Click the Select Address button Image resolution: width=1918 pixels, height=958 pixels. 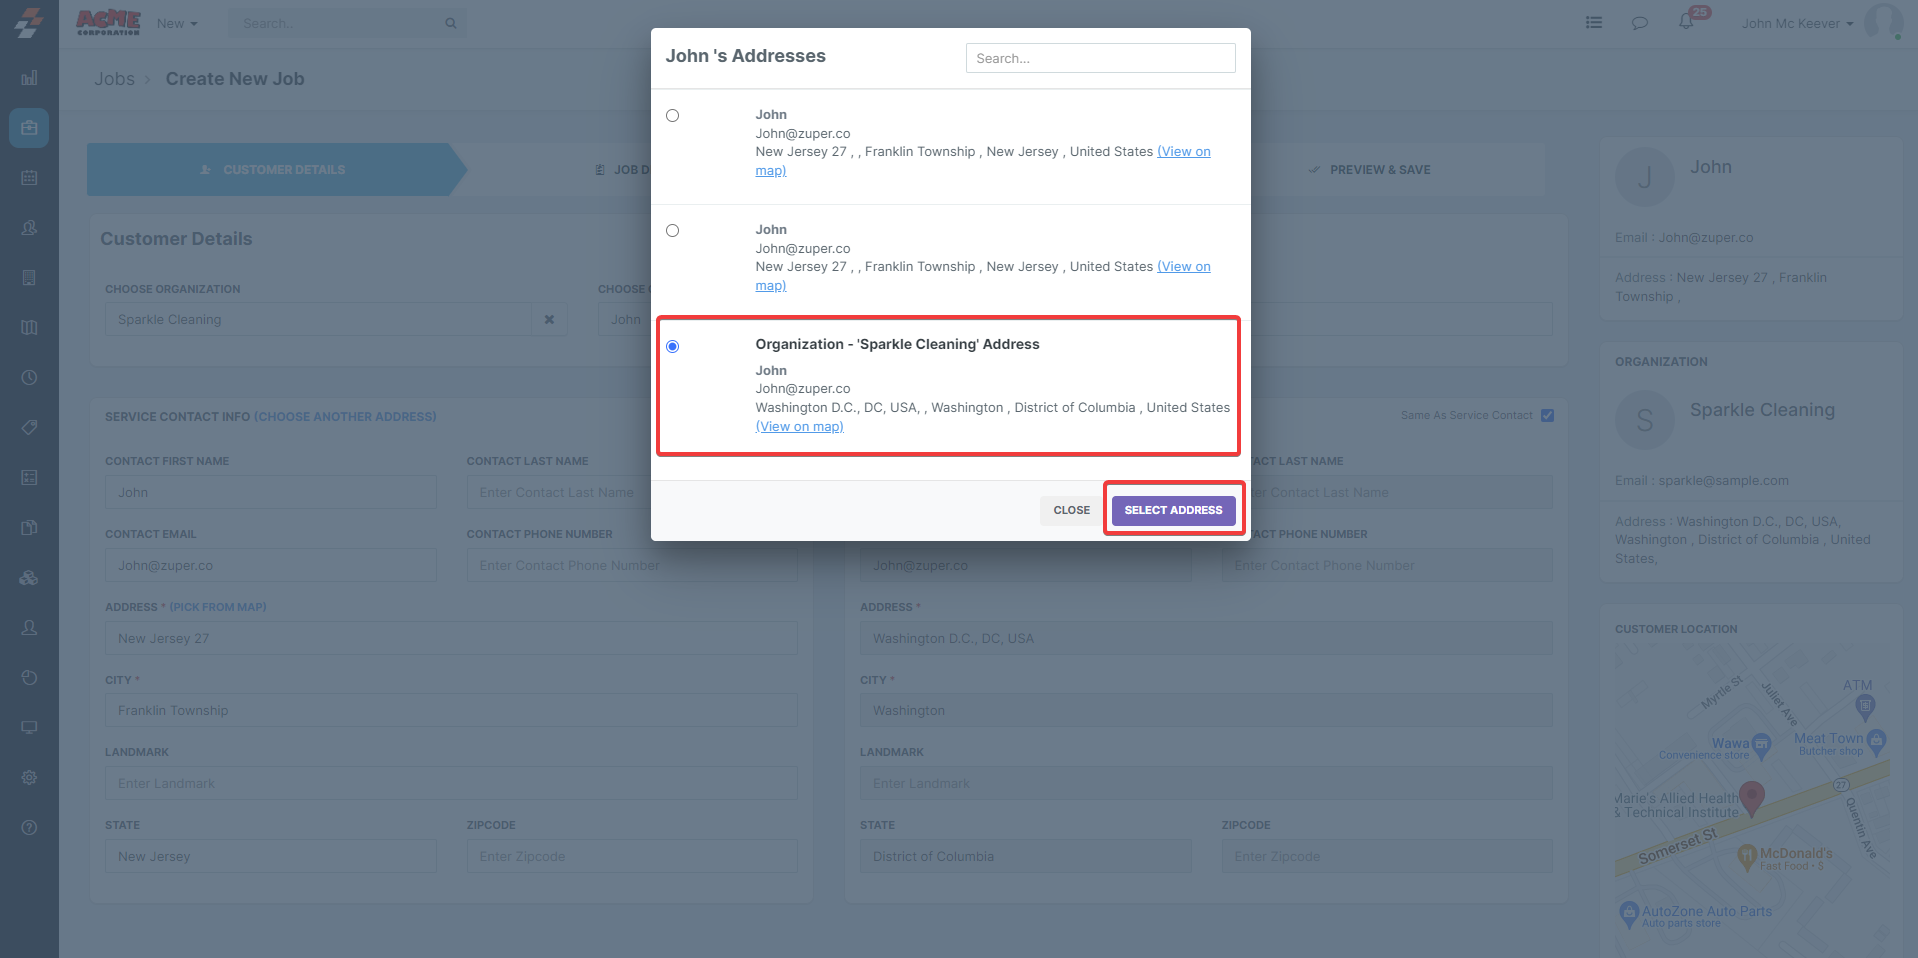[x=1173, y=510]
